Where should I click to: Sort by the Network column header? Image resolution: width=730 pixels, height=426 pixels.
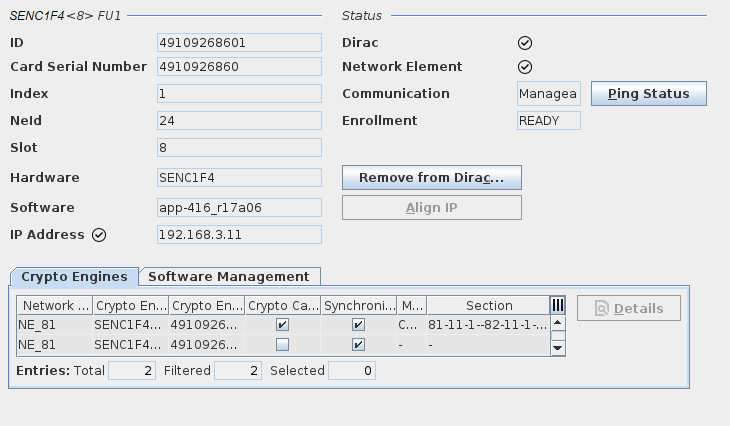coord(55,306)
